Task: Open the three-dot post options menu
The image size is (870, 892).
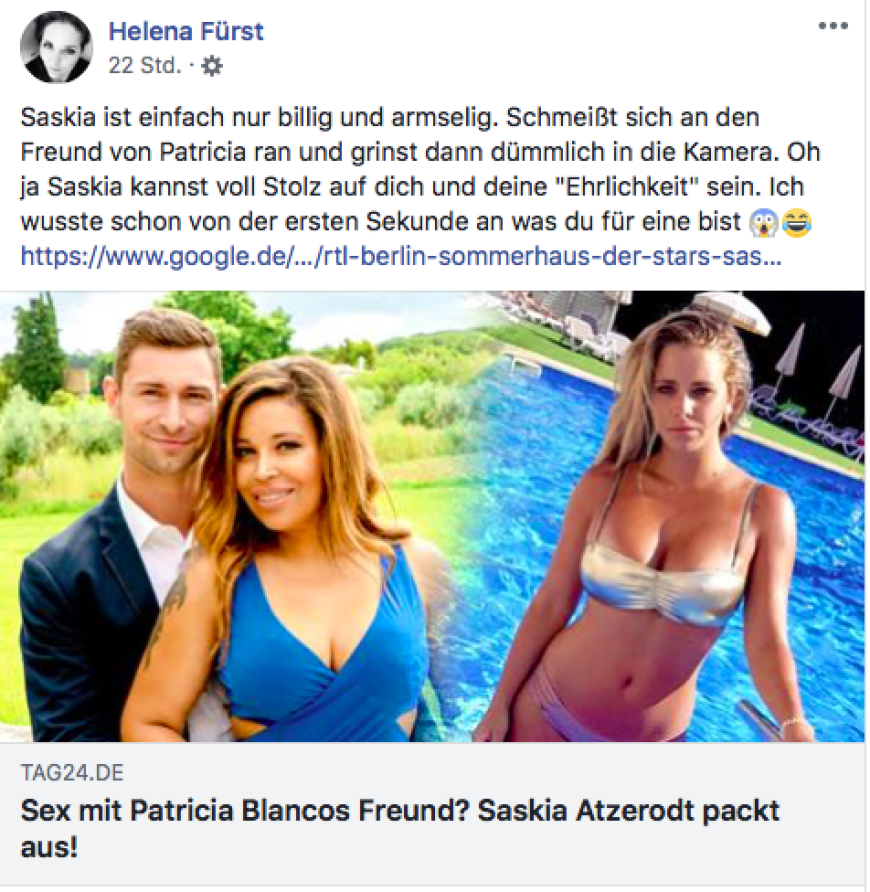Action: point(833,26)
